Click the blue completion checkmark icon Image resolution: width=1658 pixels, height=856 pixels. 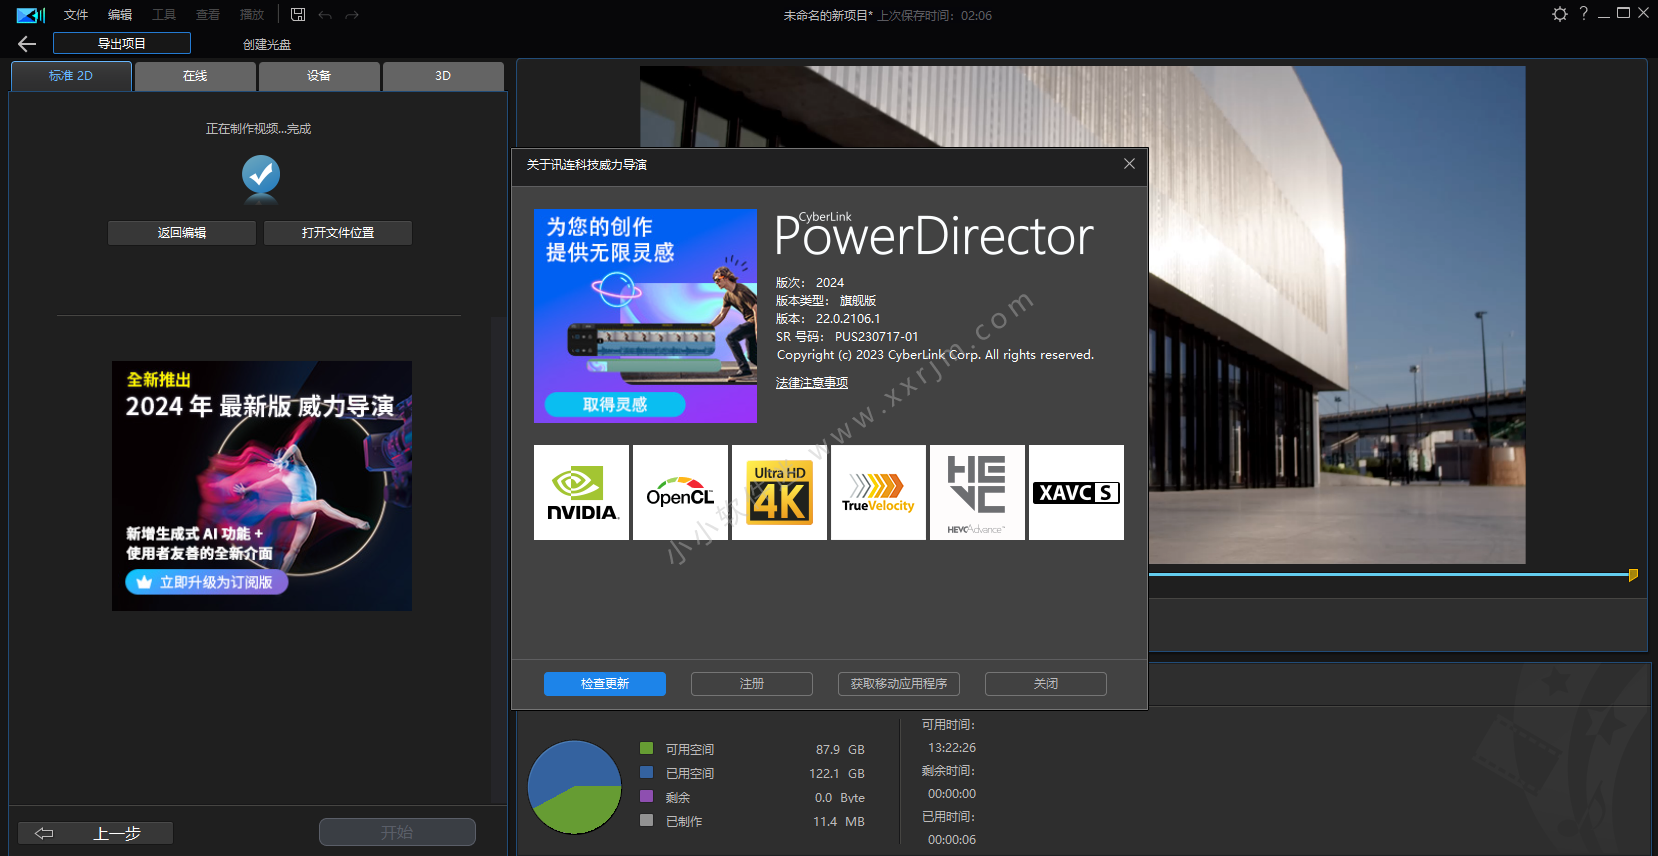coord(261,175)
